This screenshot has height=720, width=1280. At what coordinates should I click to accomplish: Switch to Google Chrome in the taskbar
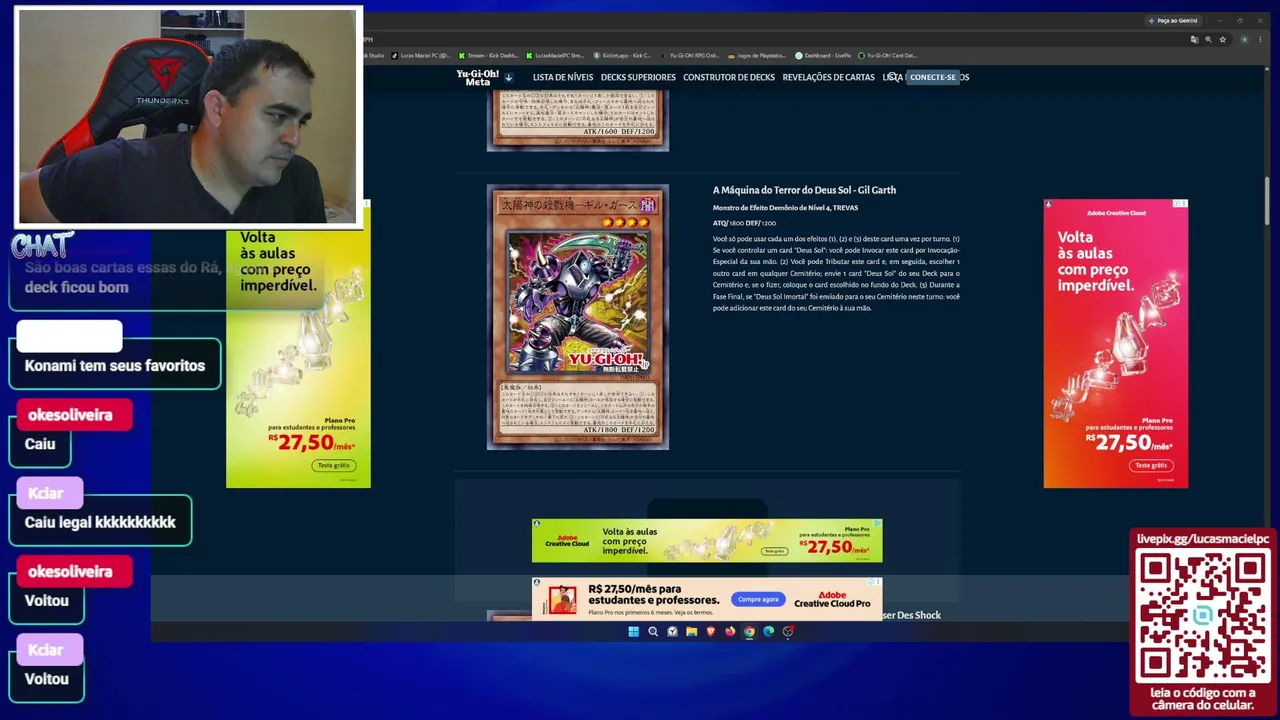pos(749,631)
